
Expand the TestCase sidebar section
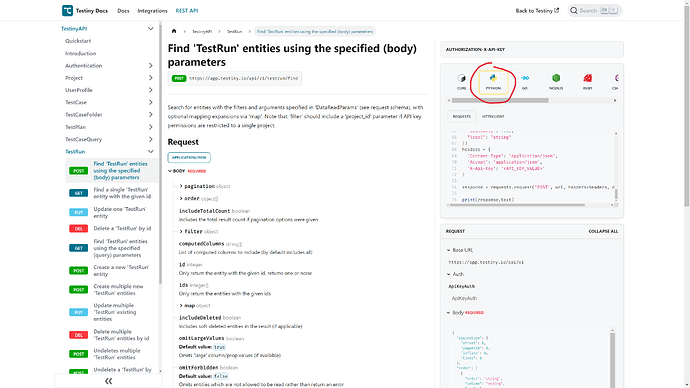150,102
